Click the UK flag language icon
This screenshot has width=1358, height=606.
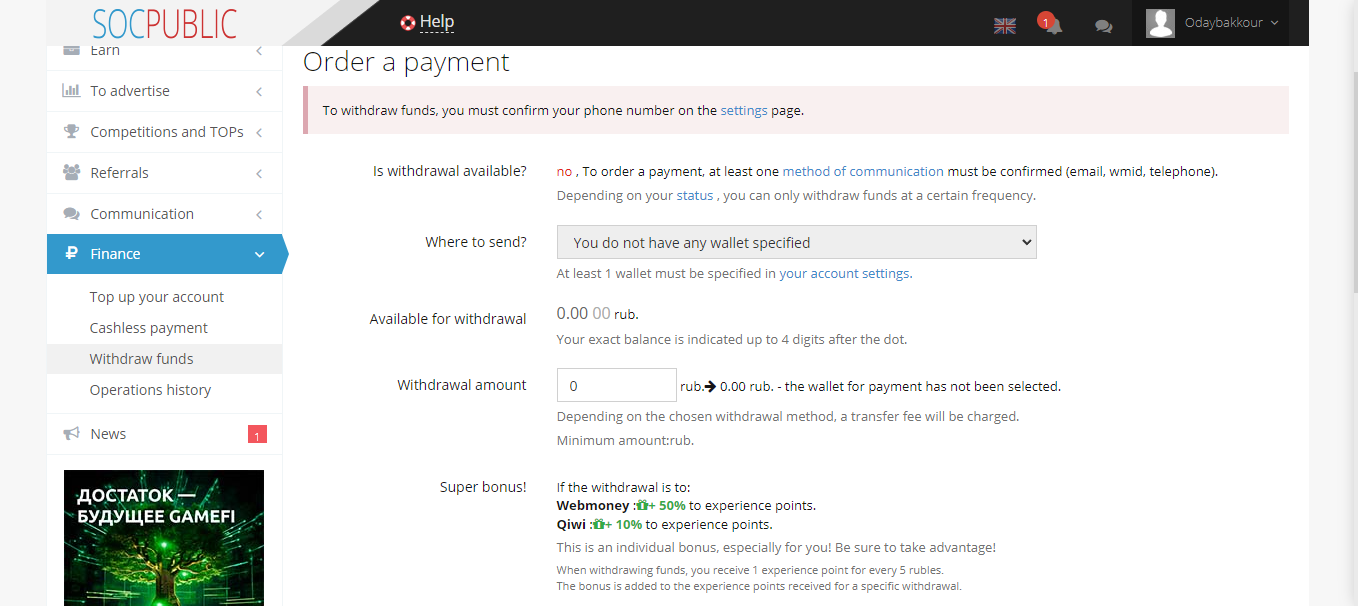(x=1004, y=26)
